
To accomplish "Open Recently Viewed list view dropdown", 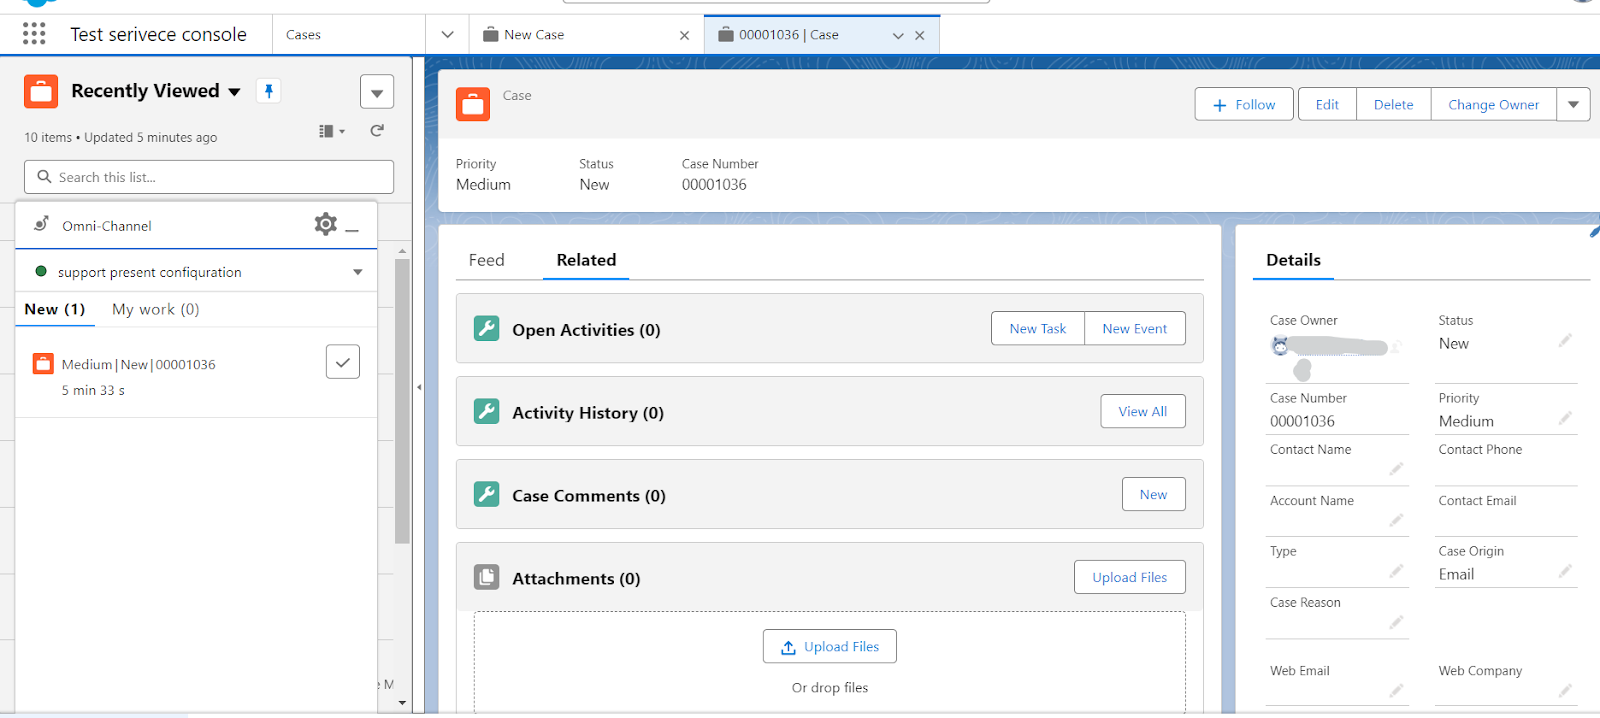I will 234,92.
